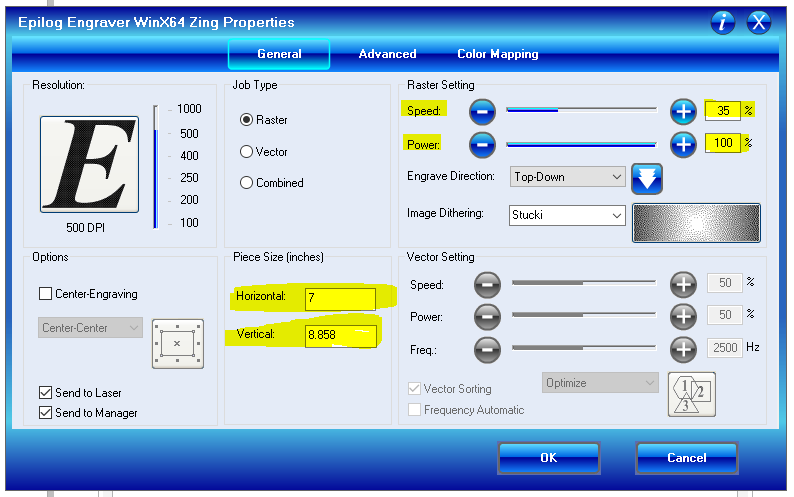This screenshot has width=794, height=497.
Task: Open the Image Dithering Stucki dropdown
Action: (567, 215)
